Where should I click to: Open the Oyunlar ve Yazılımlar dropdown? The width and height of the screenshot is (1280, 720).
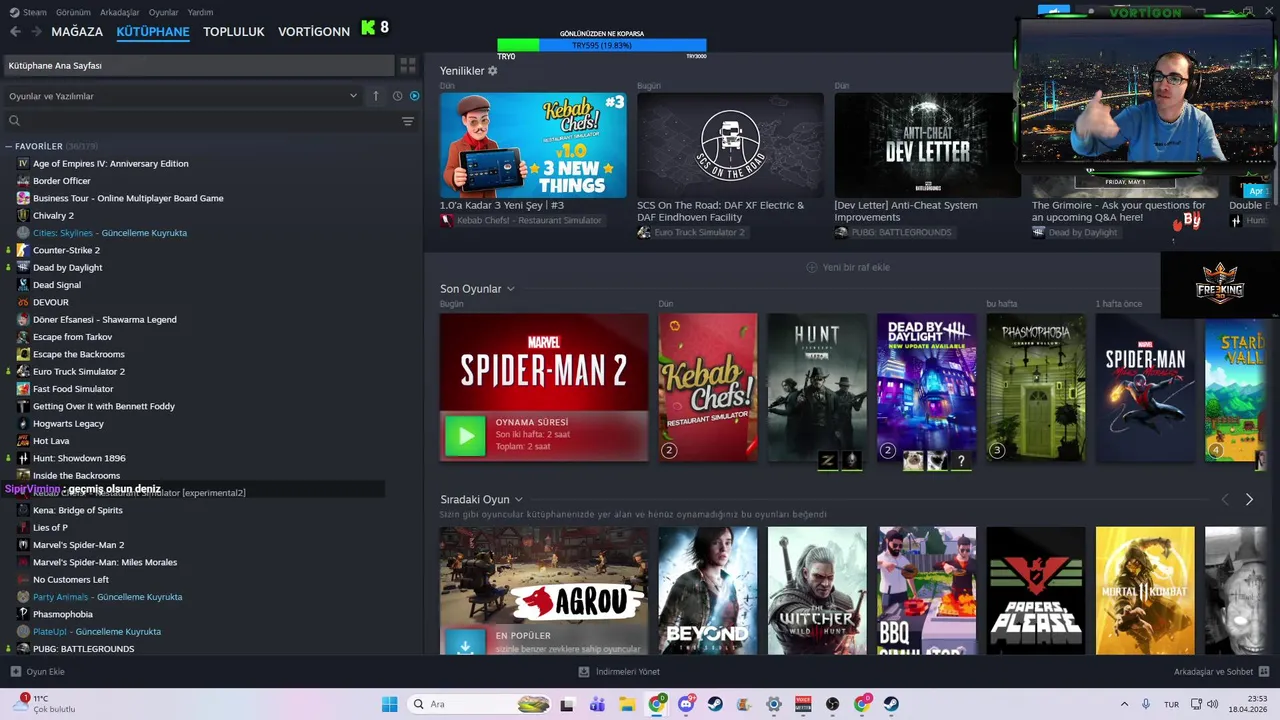click(x=183, y=96)
